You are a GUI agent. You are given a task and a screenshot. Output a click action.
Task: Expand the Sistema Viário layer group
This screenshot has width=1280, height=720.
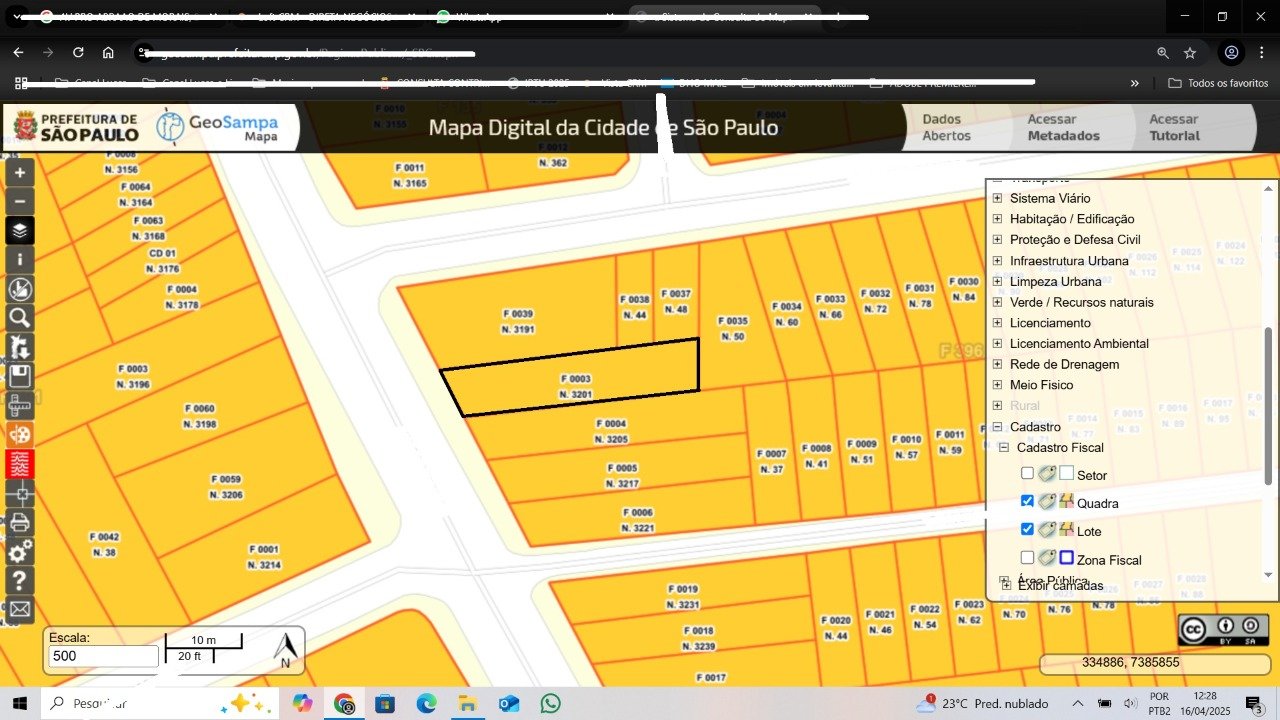[x=997, y=198]
